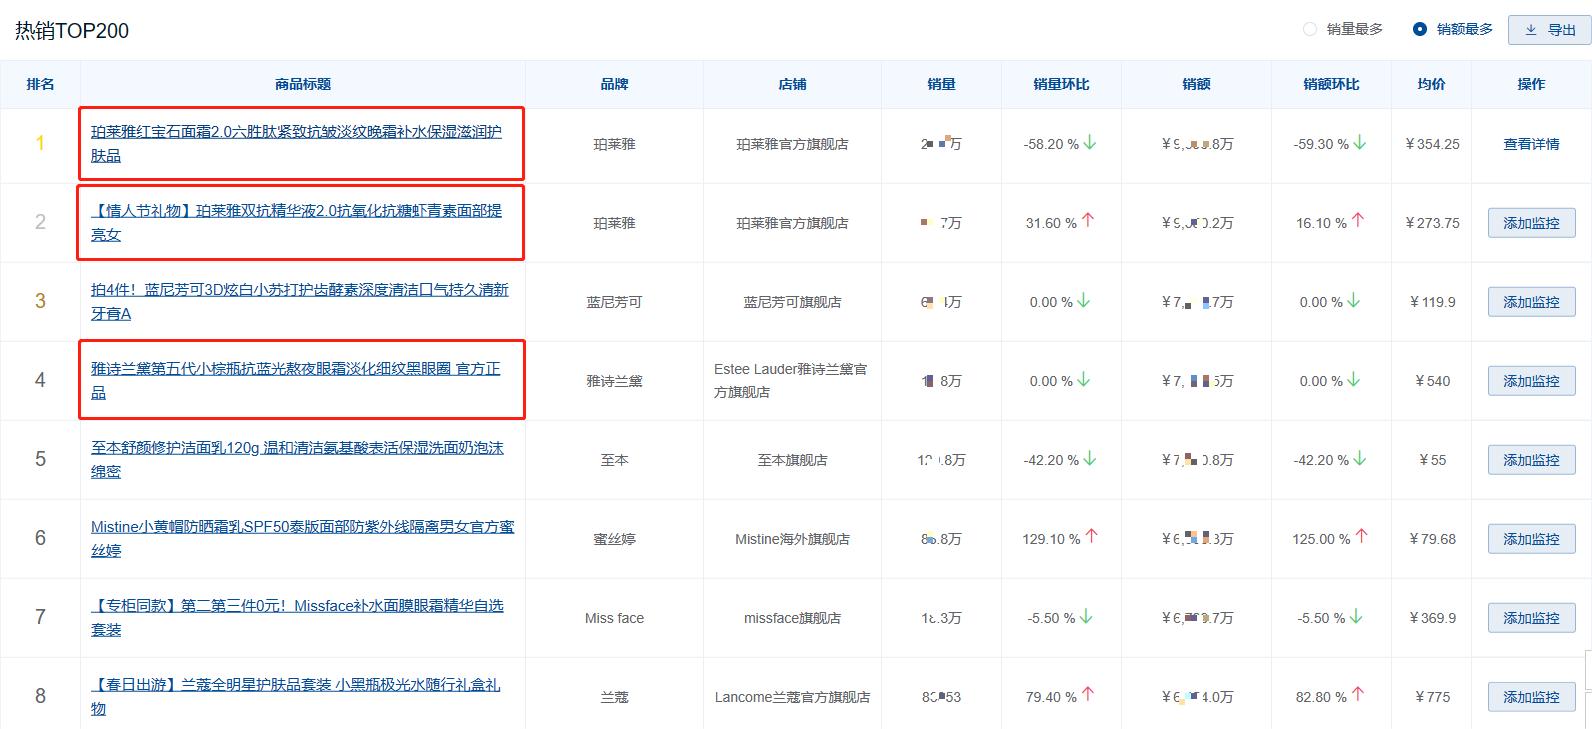Click the rank number 1 cell
Image resolution: width=1592 pixels, height=729 pixels.
(40, 144)
